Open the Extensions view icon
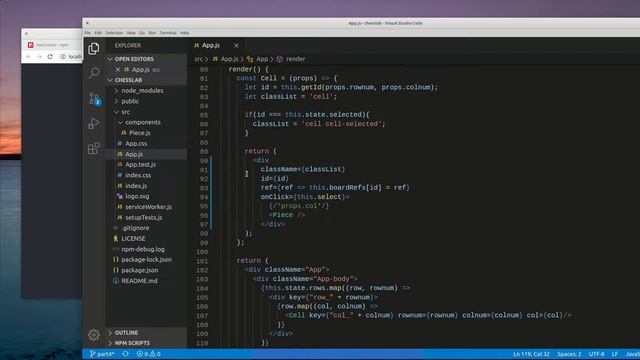The height and width of the screenshot is (360, 640). tap(94, 148)
